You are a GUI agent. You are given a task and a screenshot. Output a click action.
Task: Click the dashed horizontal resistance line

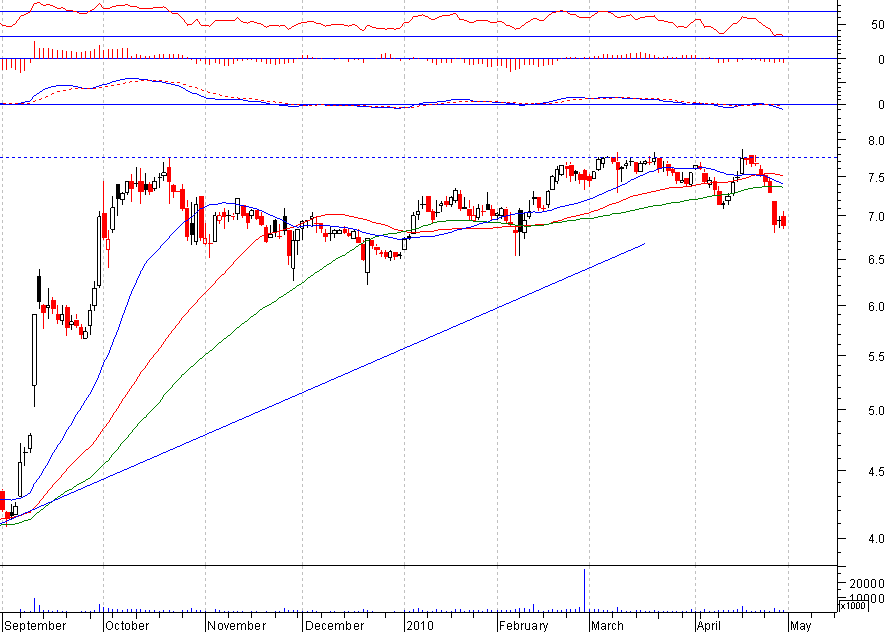[x=419, y=157]
